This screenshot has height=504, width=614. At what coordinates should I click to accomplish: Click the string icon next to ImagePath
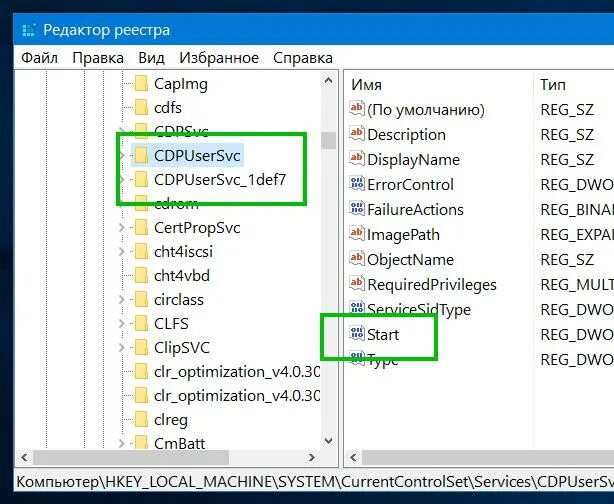point(357,234)
